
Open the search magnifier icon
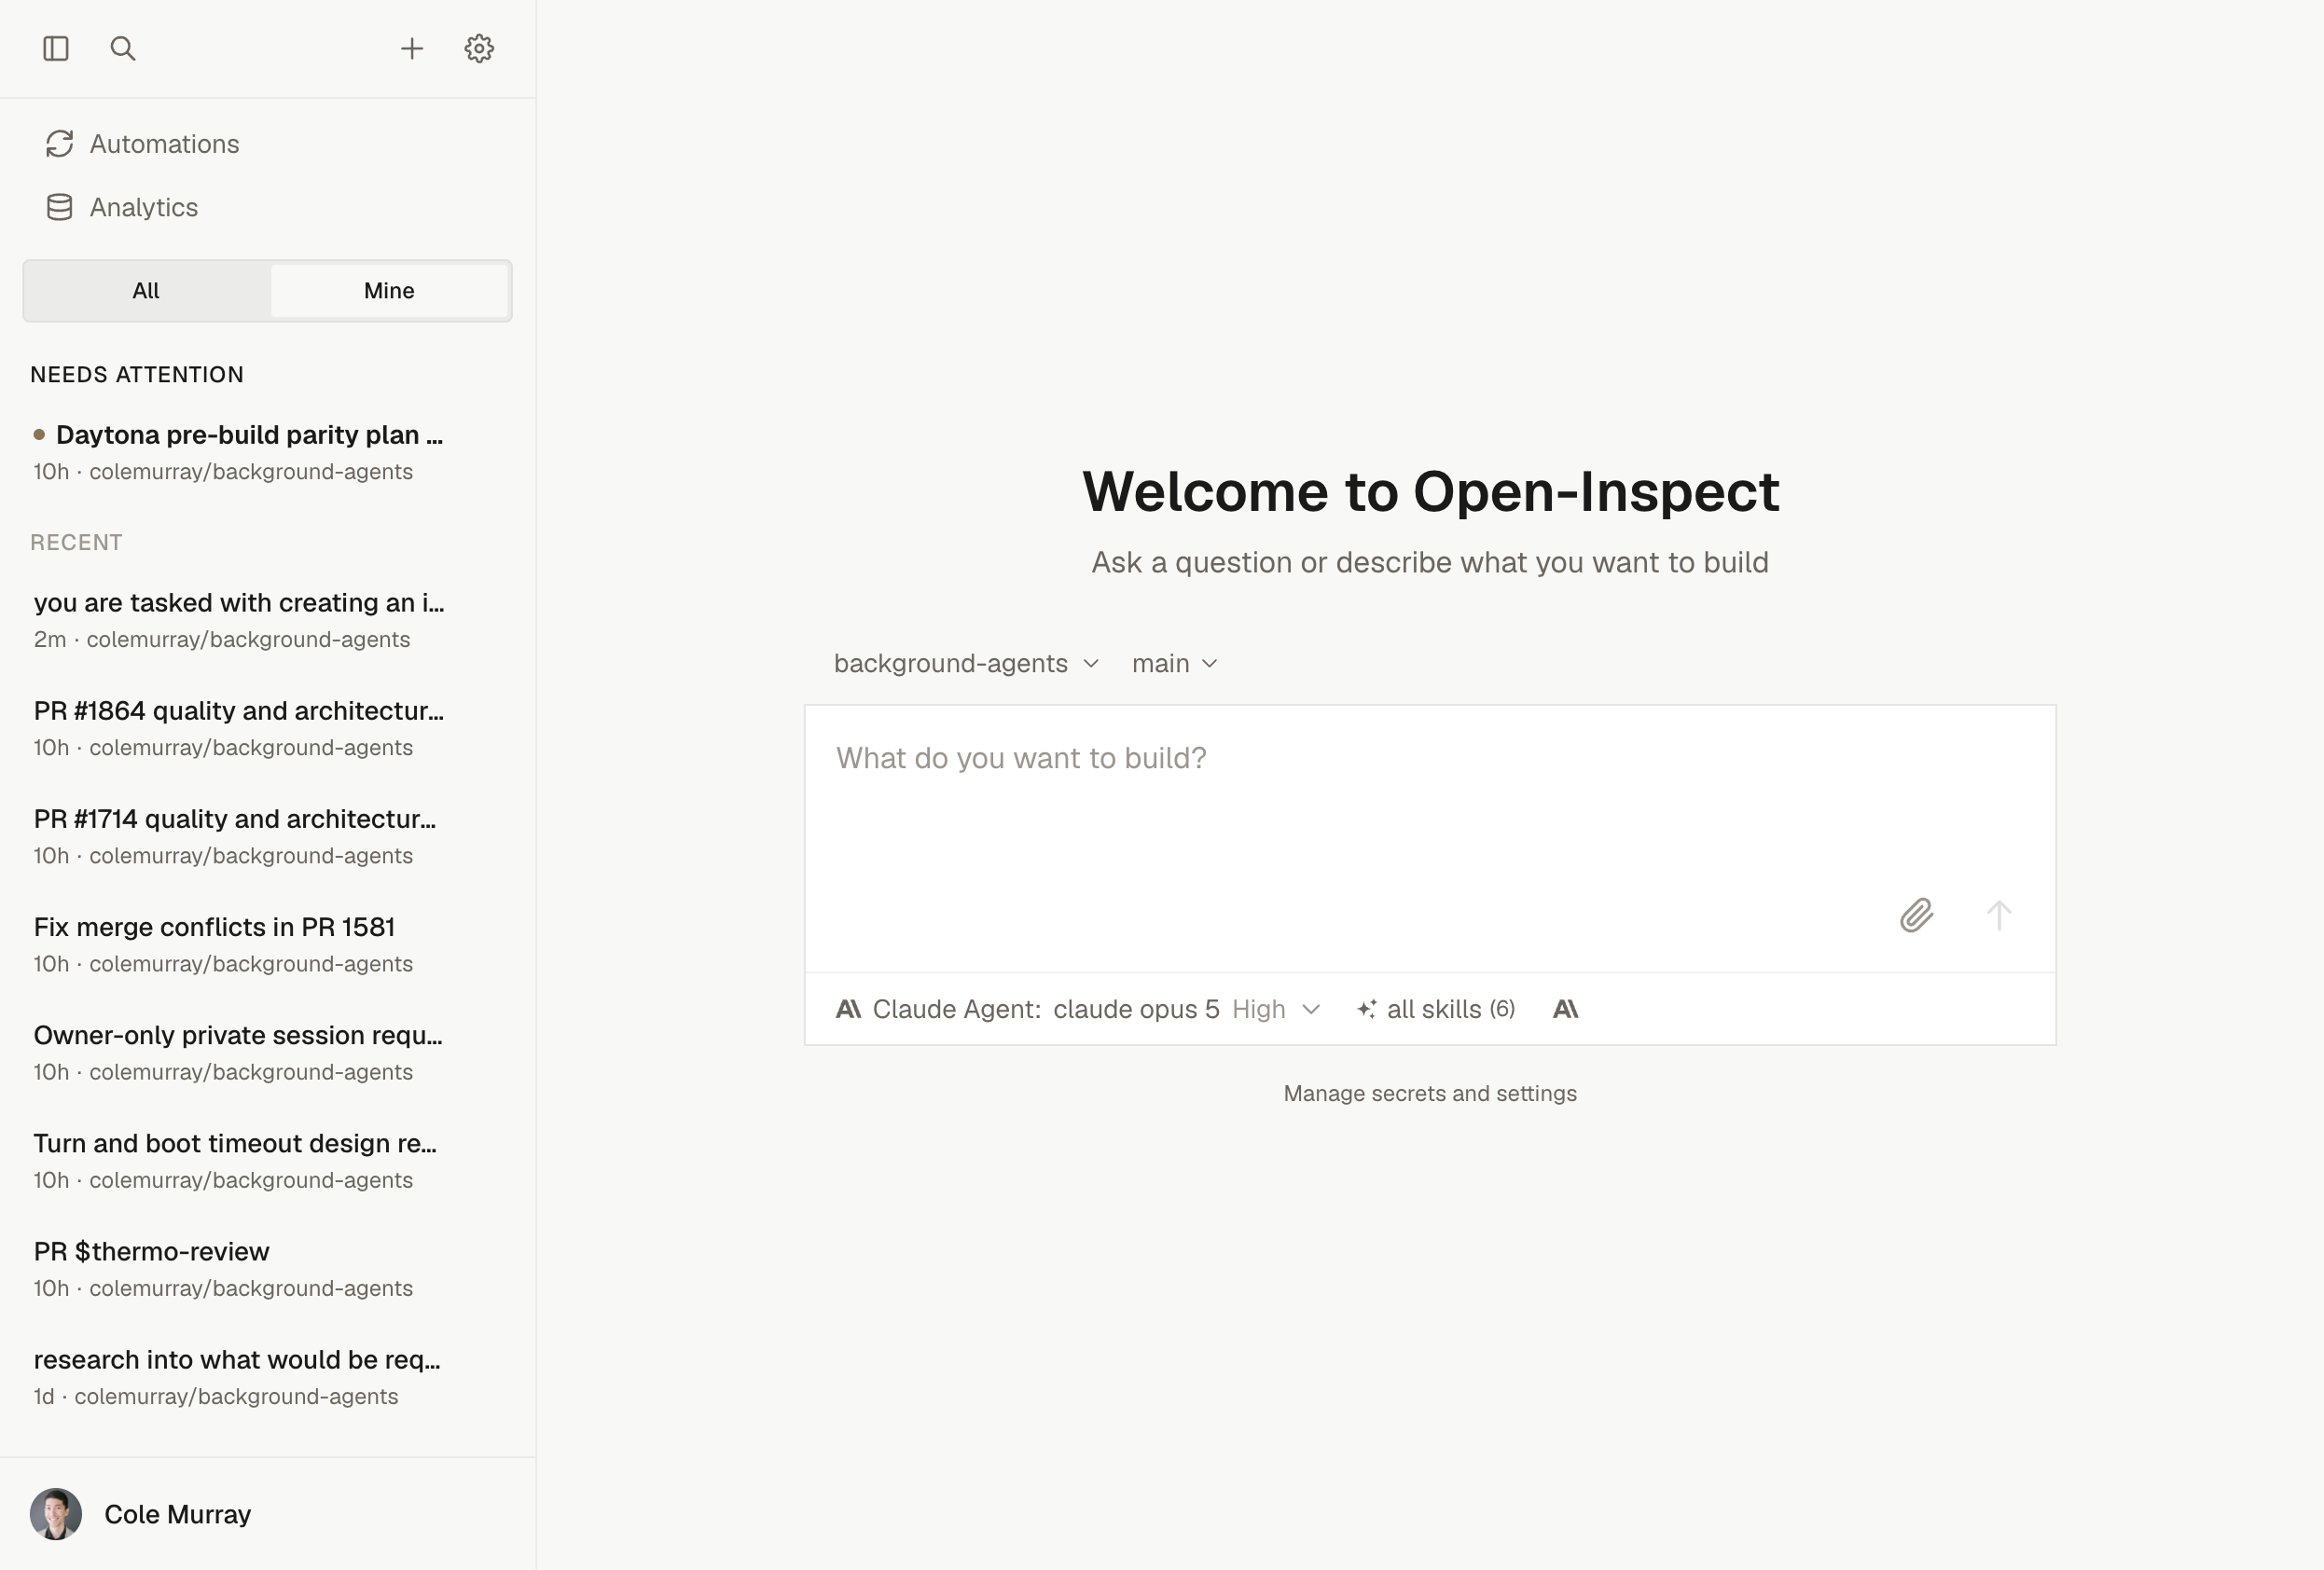[123, 48]
